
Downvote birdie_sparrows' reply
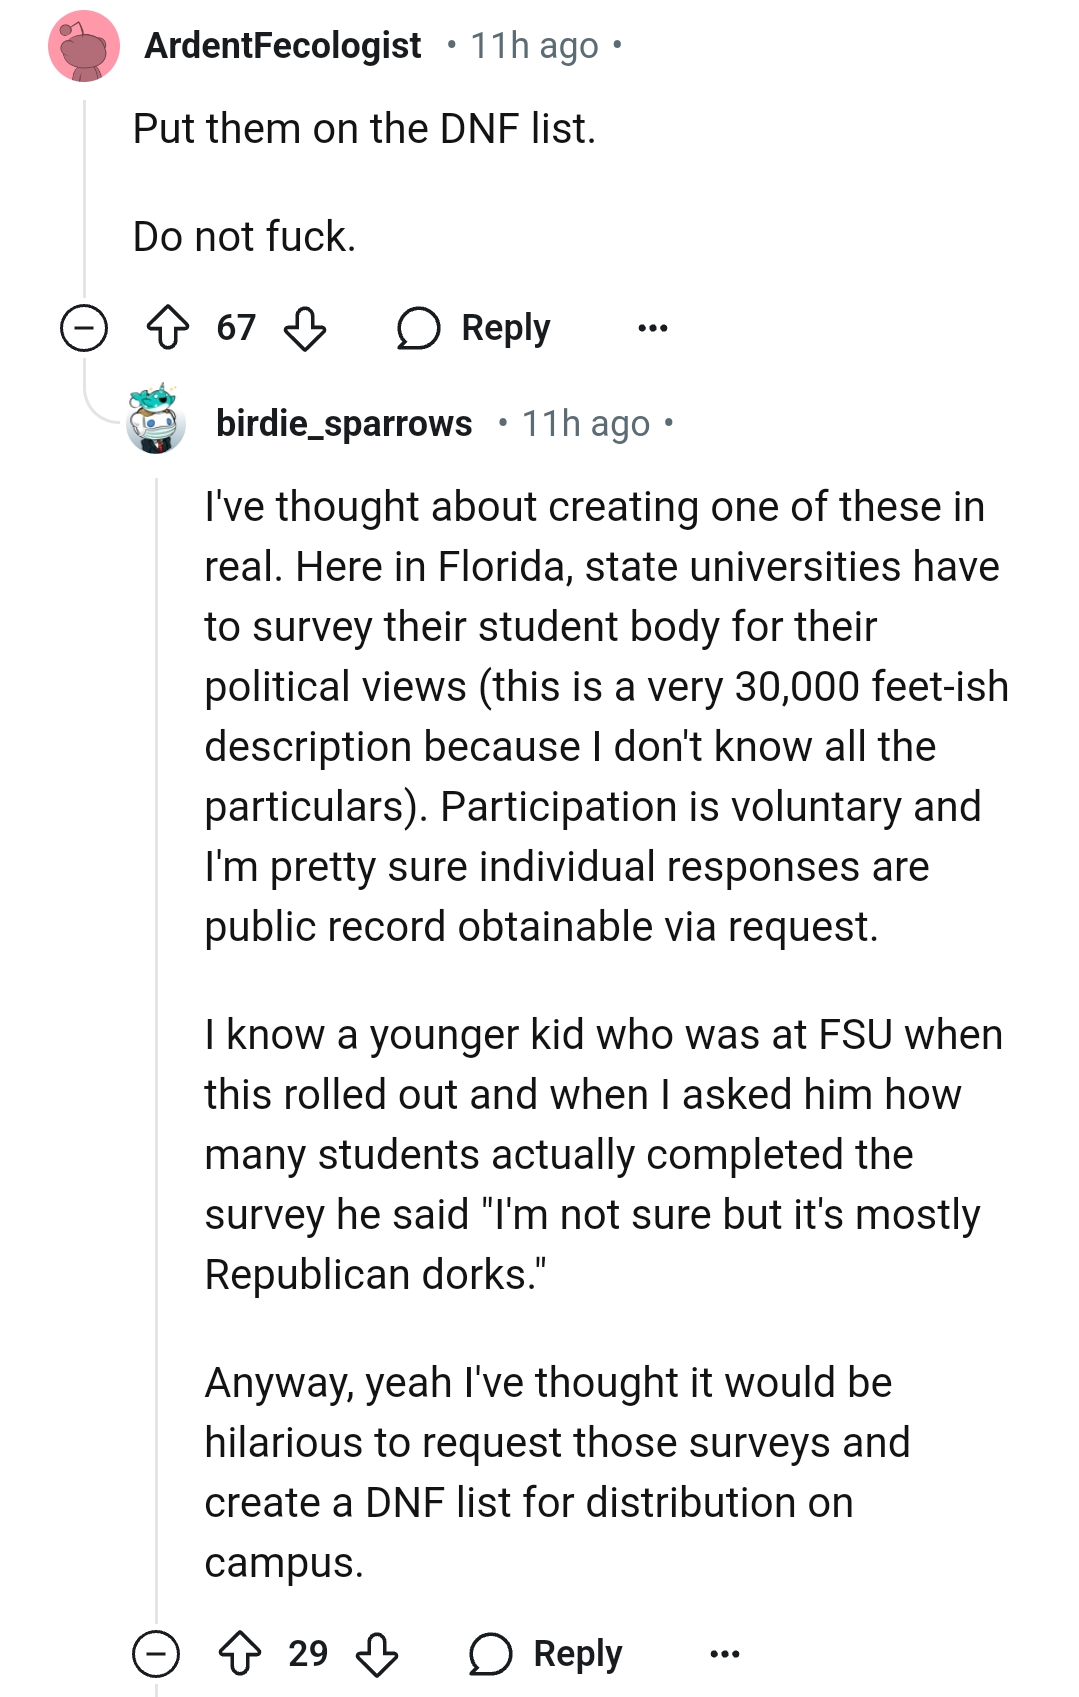click(377, 1653)
